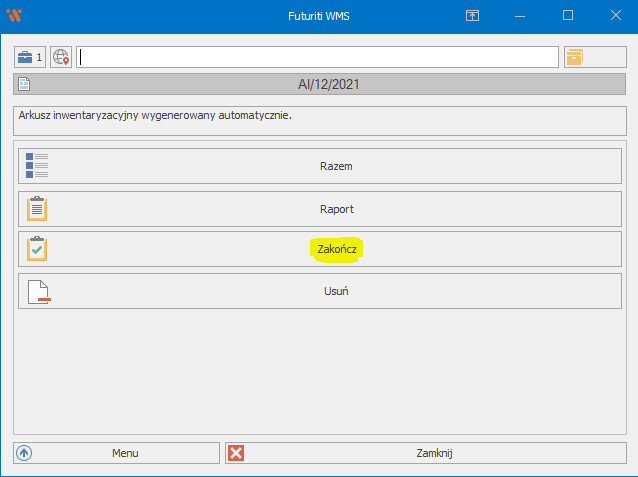This screenshot has height=477, width=638.
Task: Click the Futuriti WMS logo in title bar
Action: [15, 16]
